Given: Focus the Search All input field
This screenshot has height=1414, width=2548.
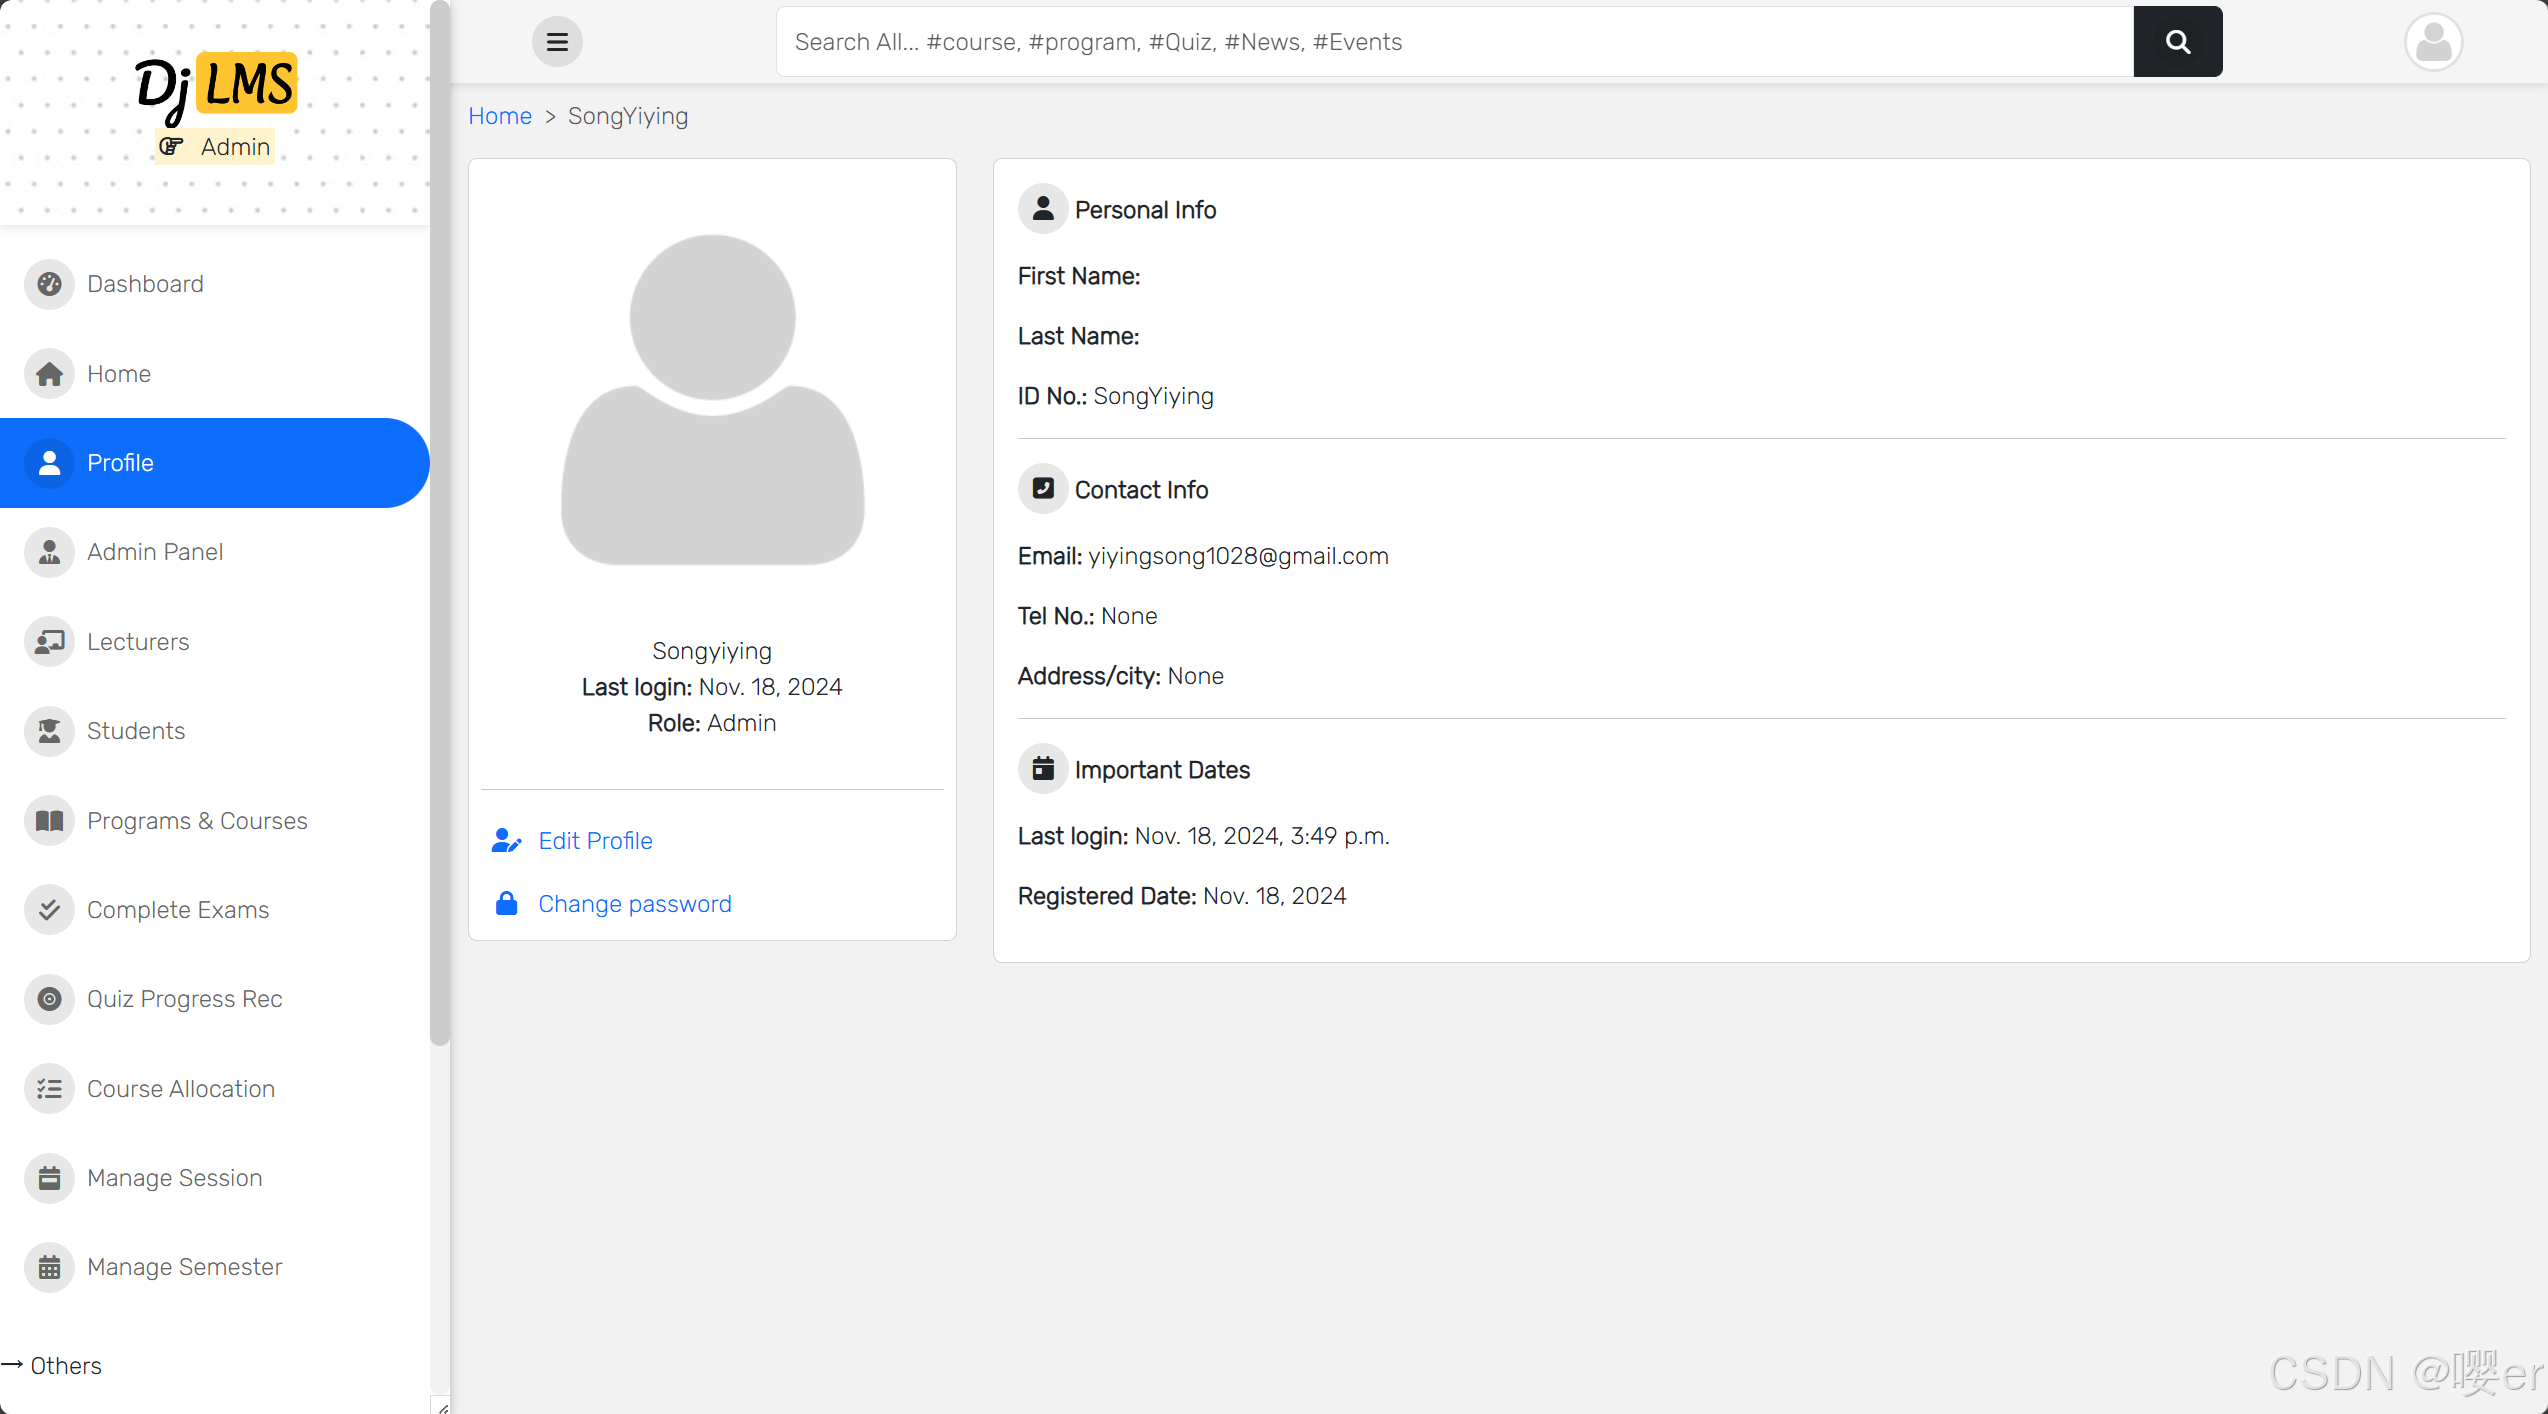Looking at the screenshot, I should (x=1454, y=42).
